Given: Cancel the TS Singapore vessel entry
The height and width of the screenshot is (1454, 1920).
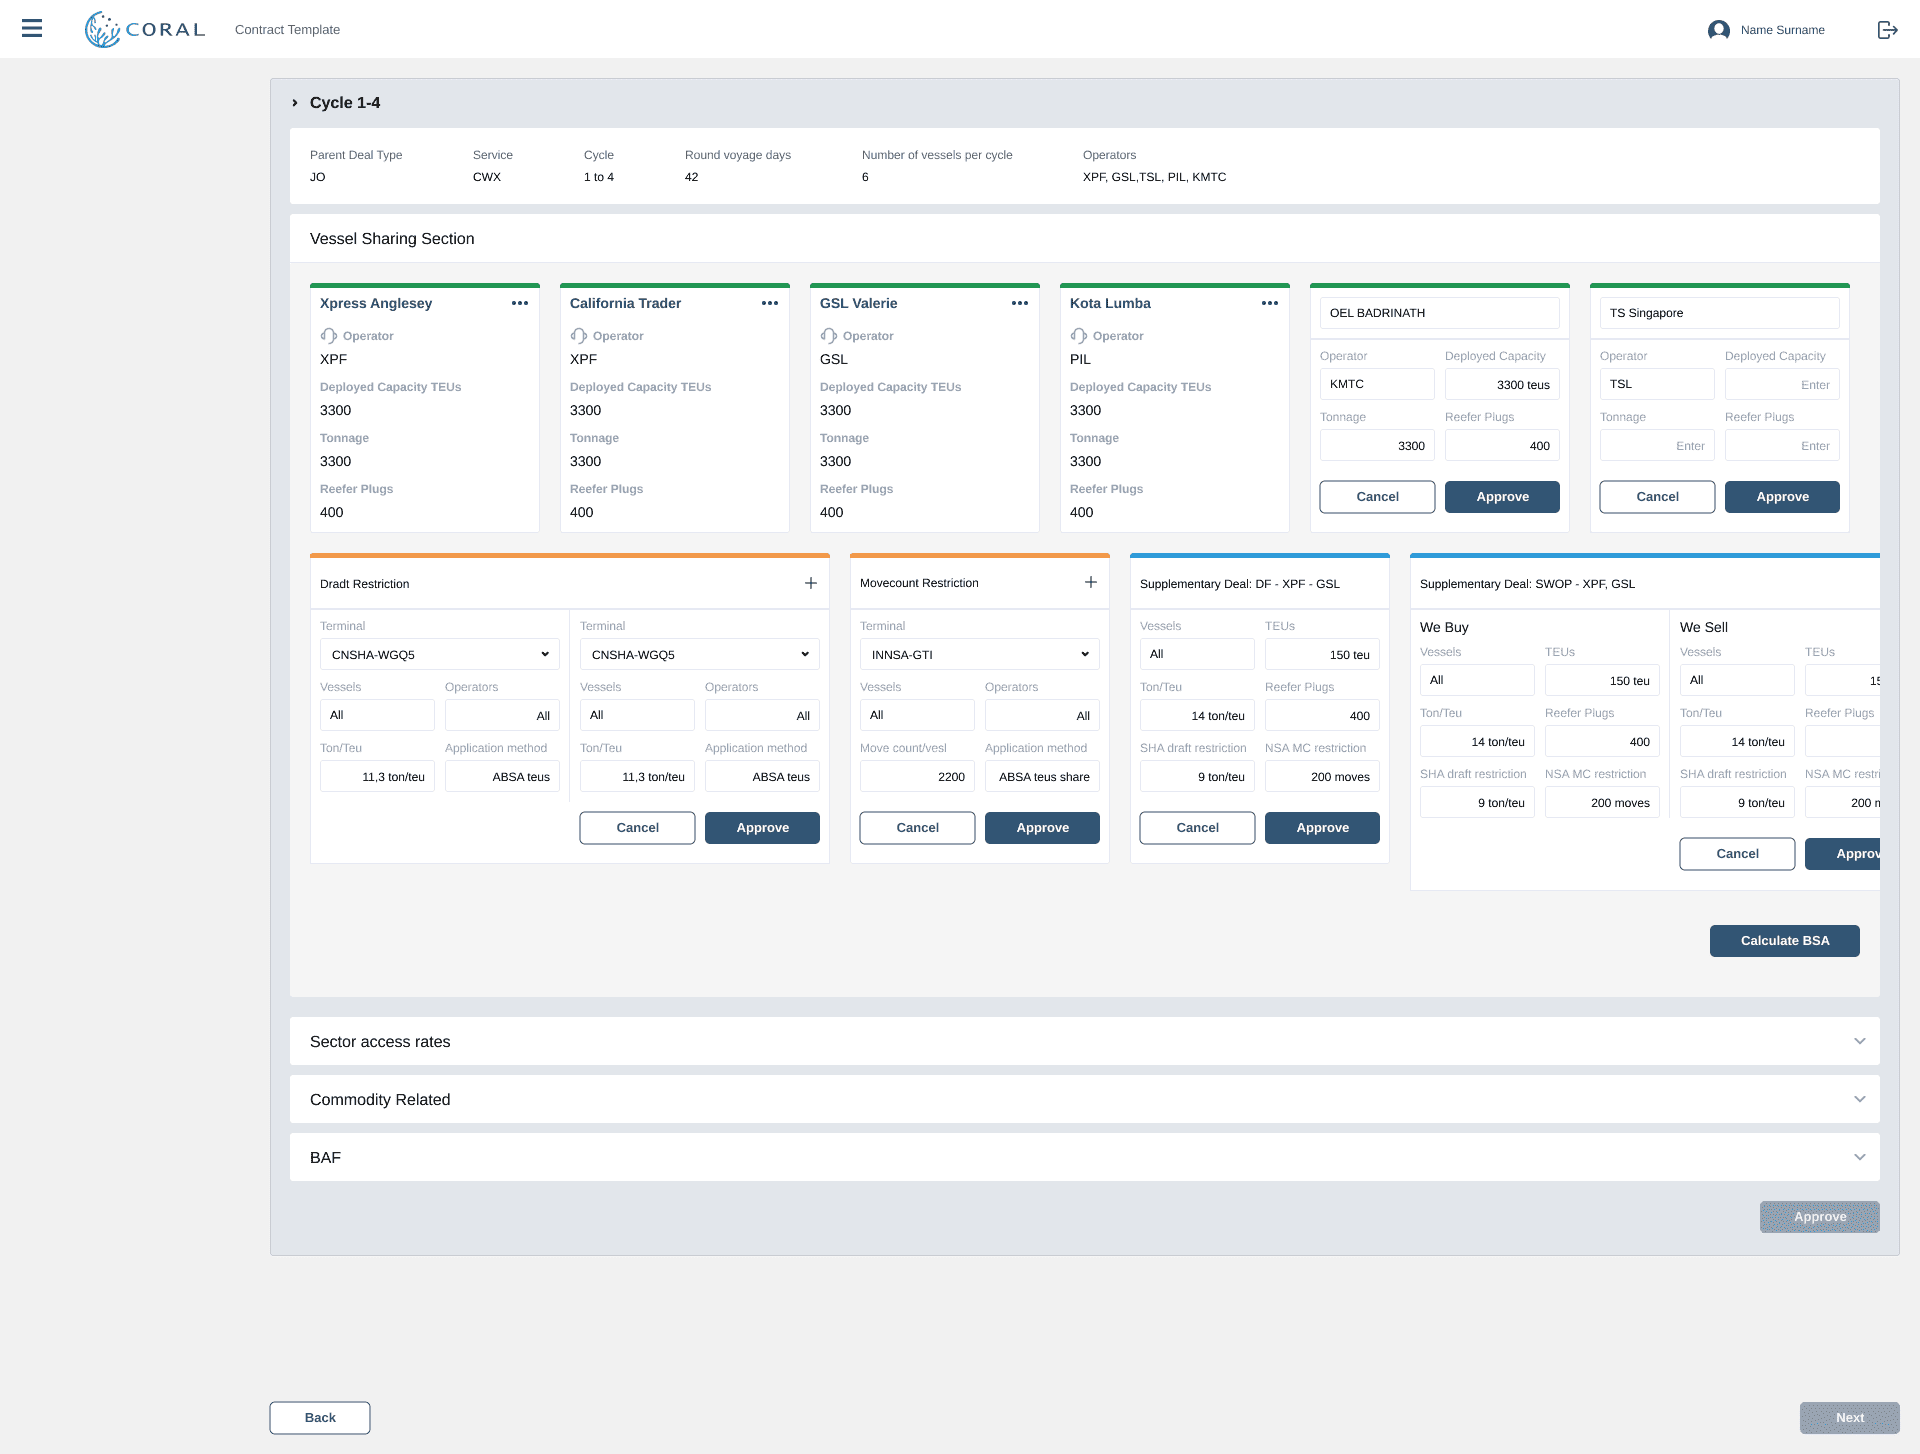Looking at the screenshot, I should tap(1657, 497).
